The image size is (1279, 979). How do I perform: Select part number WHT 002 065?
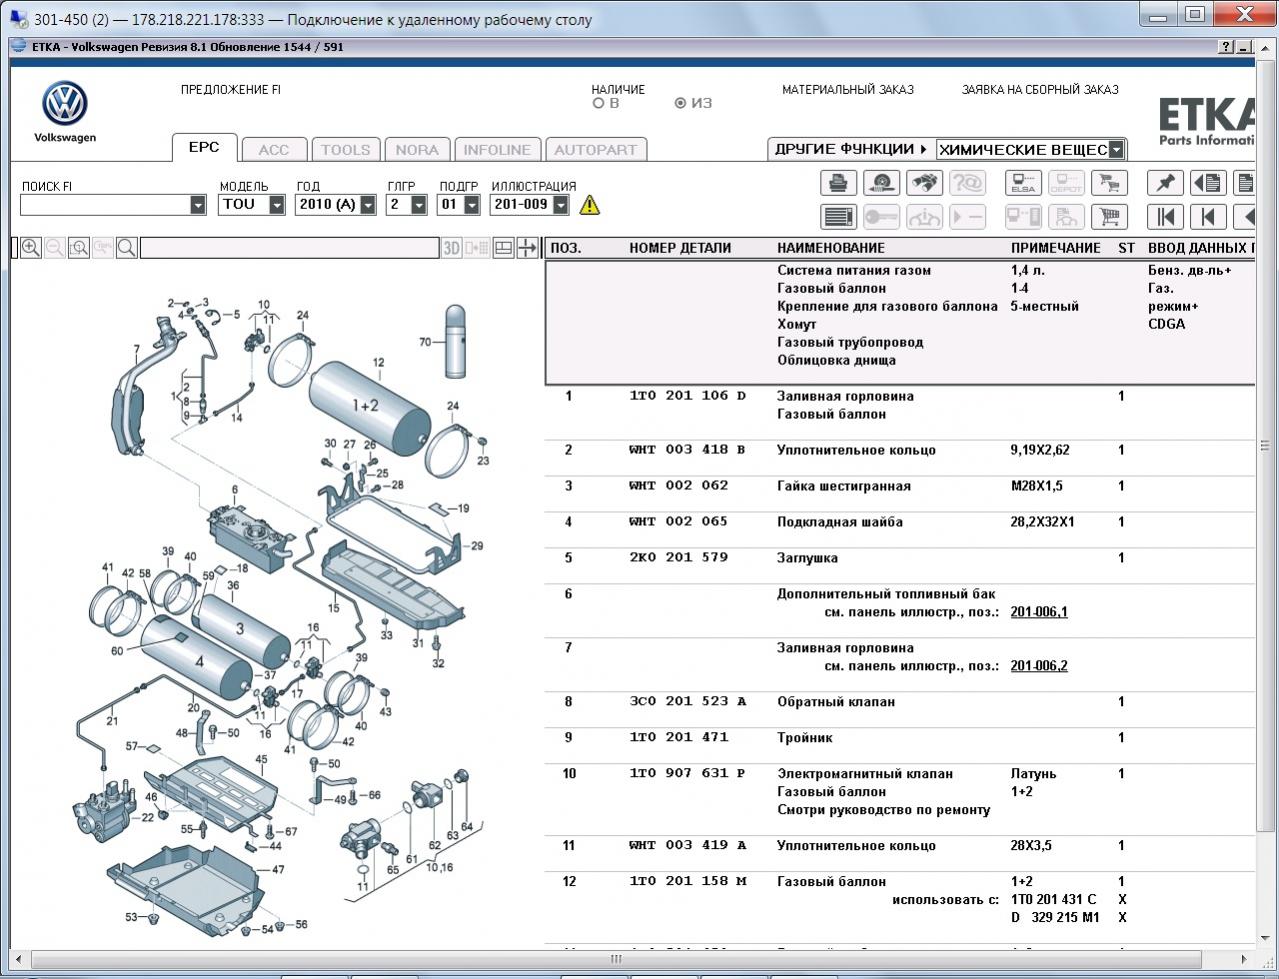[x=679, y=522]
